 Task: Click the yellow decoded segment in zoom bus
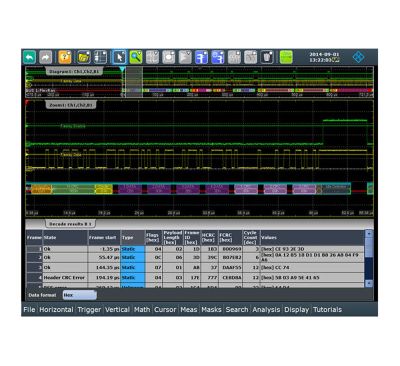click(x=104, y=189)
